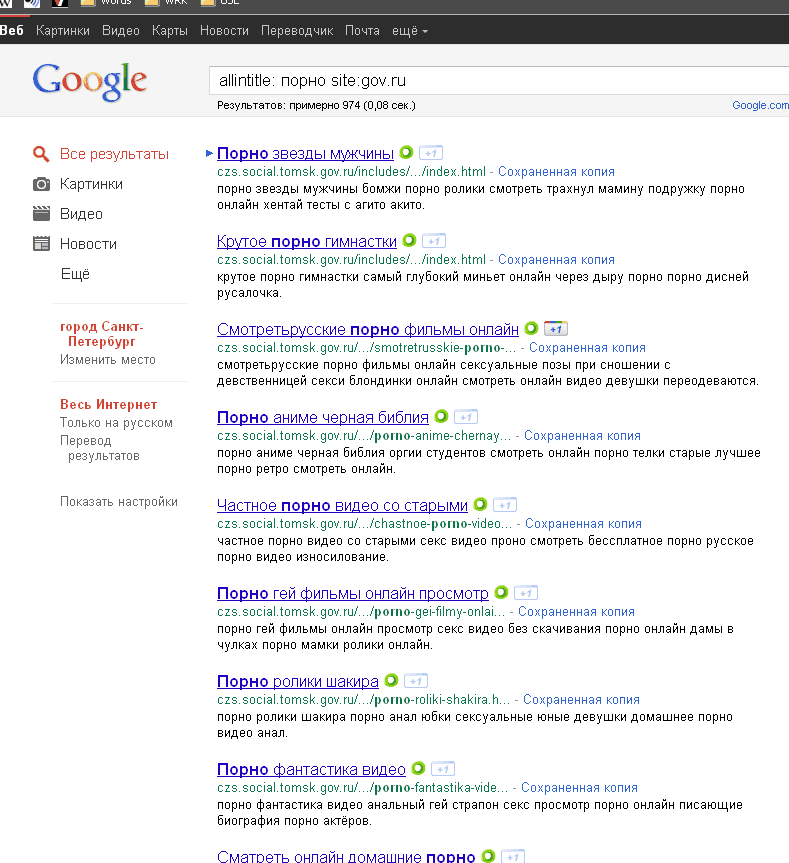Click green rating circle next to 'ролики шакира' result
The width and height of the screenshot is (789, 863).
coord(391,680)
